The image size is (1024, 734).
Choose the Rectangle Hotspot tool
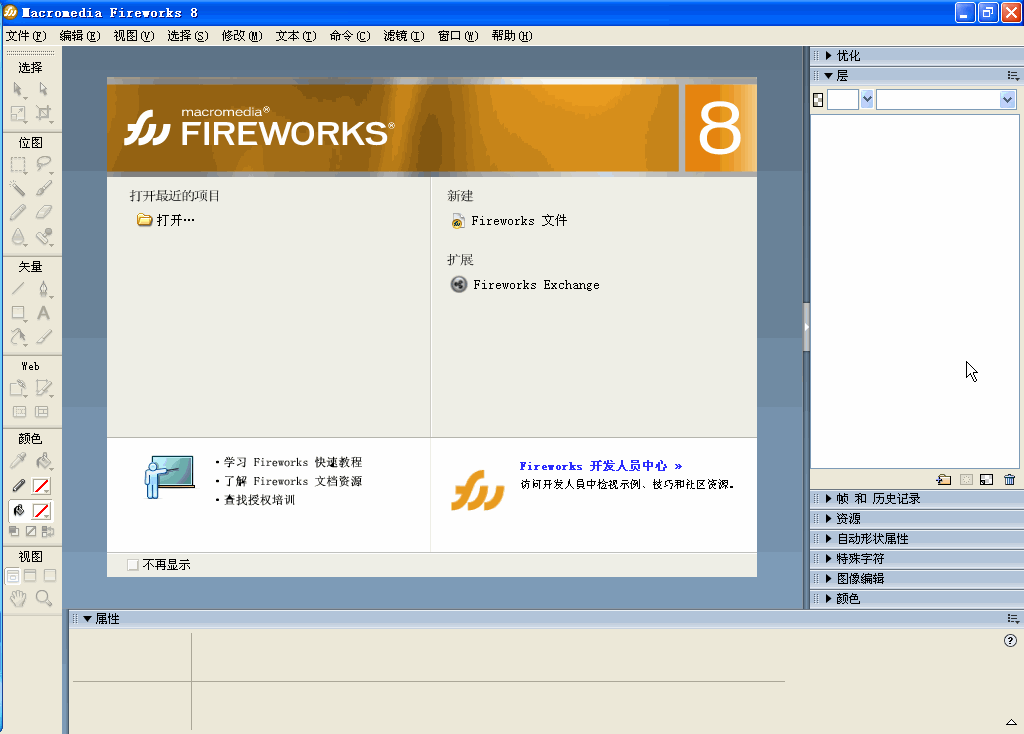(18, 388)
